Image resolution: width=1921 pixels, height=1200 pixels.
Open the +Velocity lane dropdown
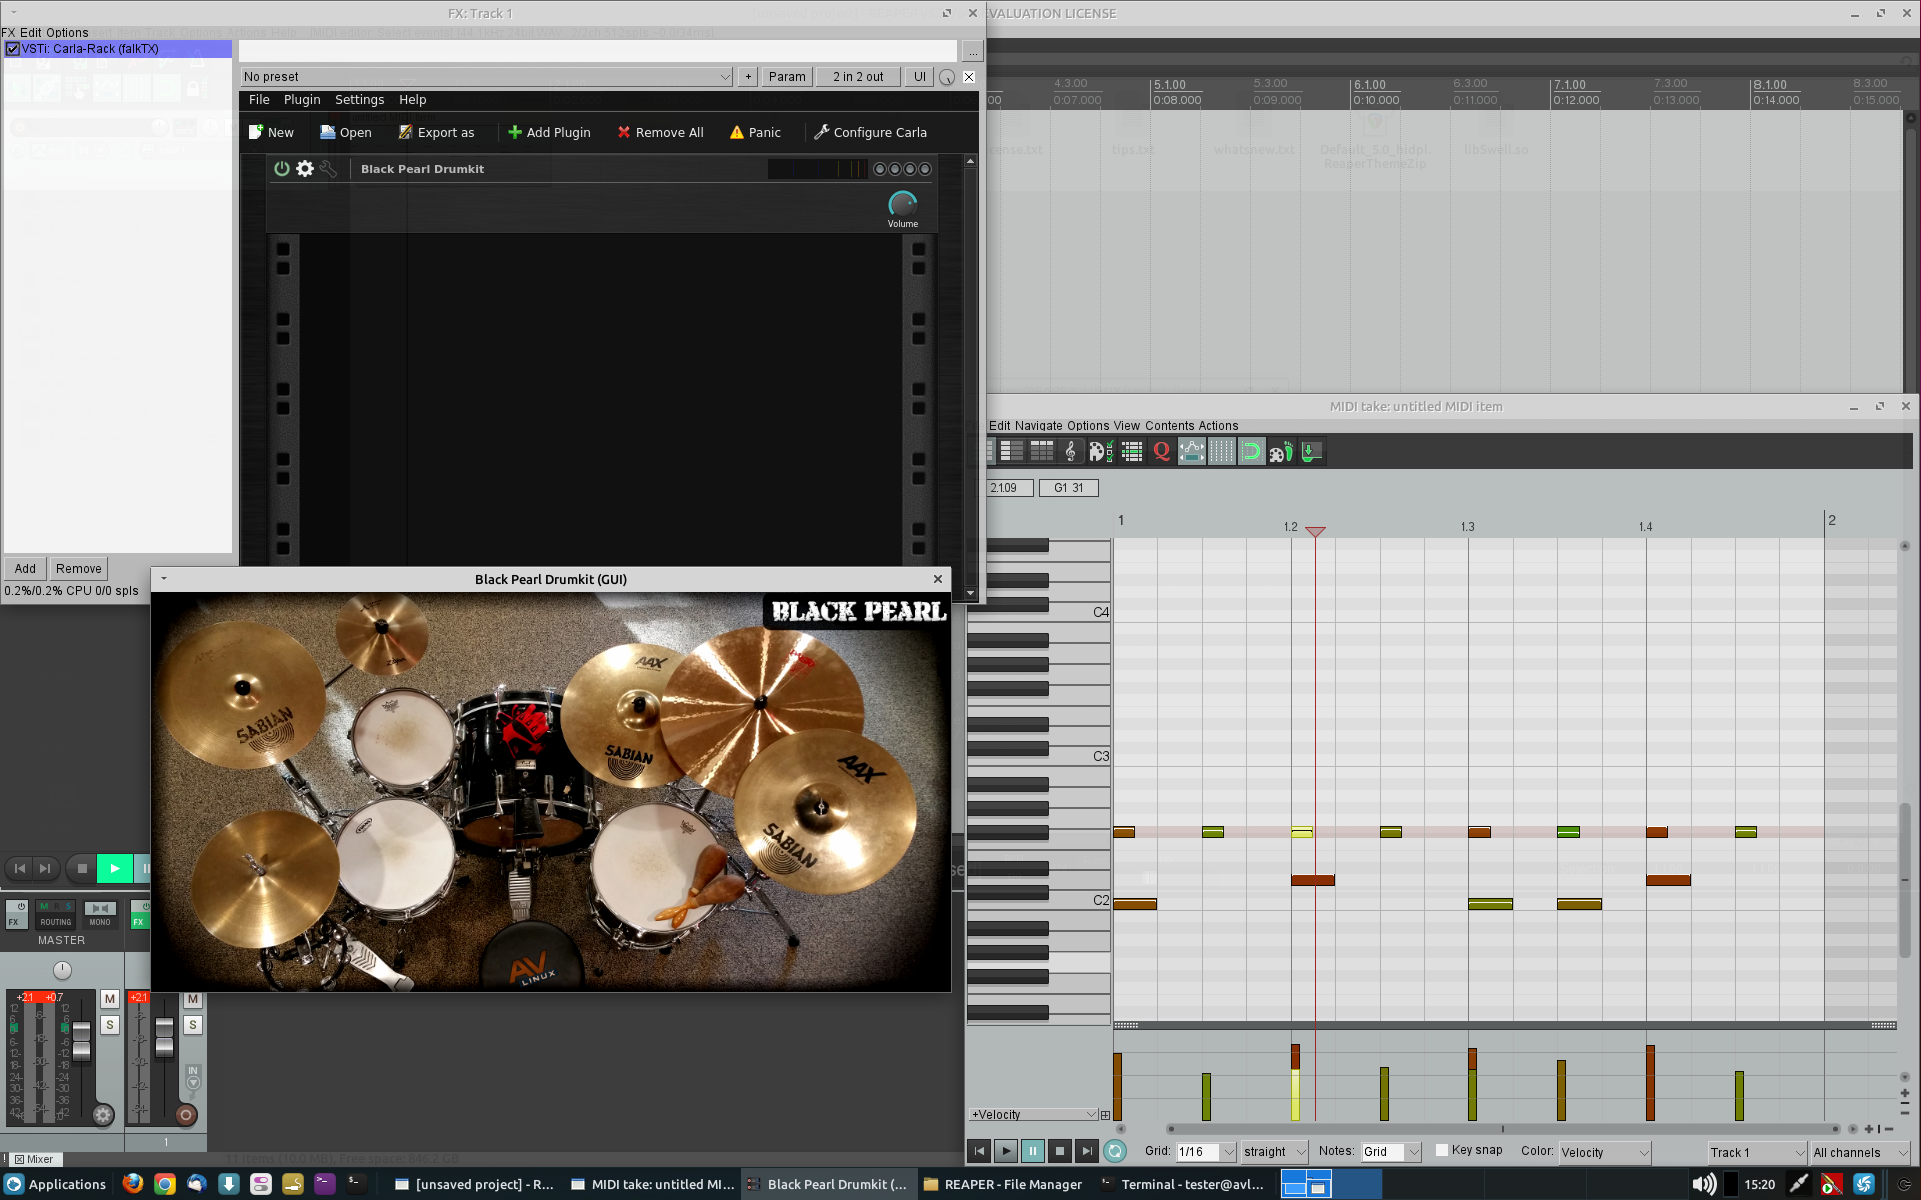tap(1032, 1114)
